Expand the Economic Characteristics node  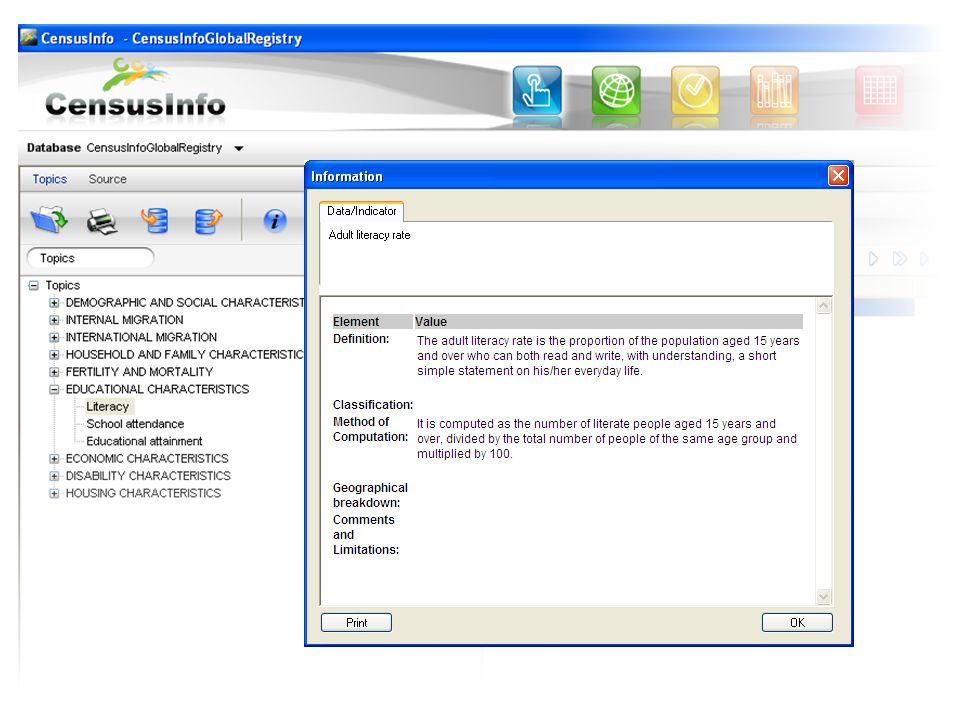pos(54,459)
